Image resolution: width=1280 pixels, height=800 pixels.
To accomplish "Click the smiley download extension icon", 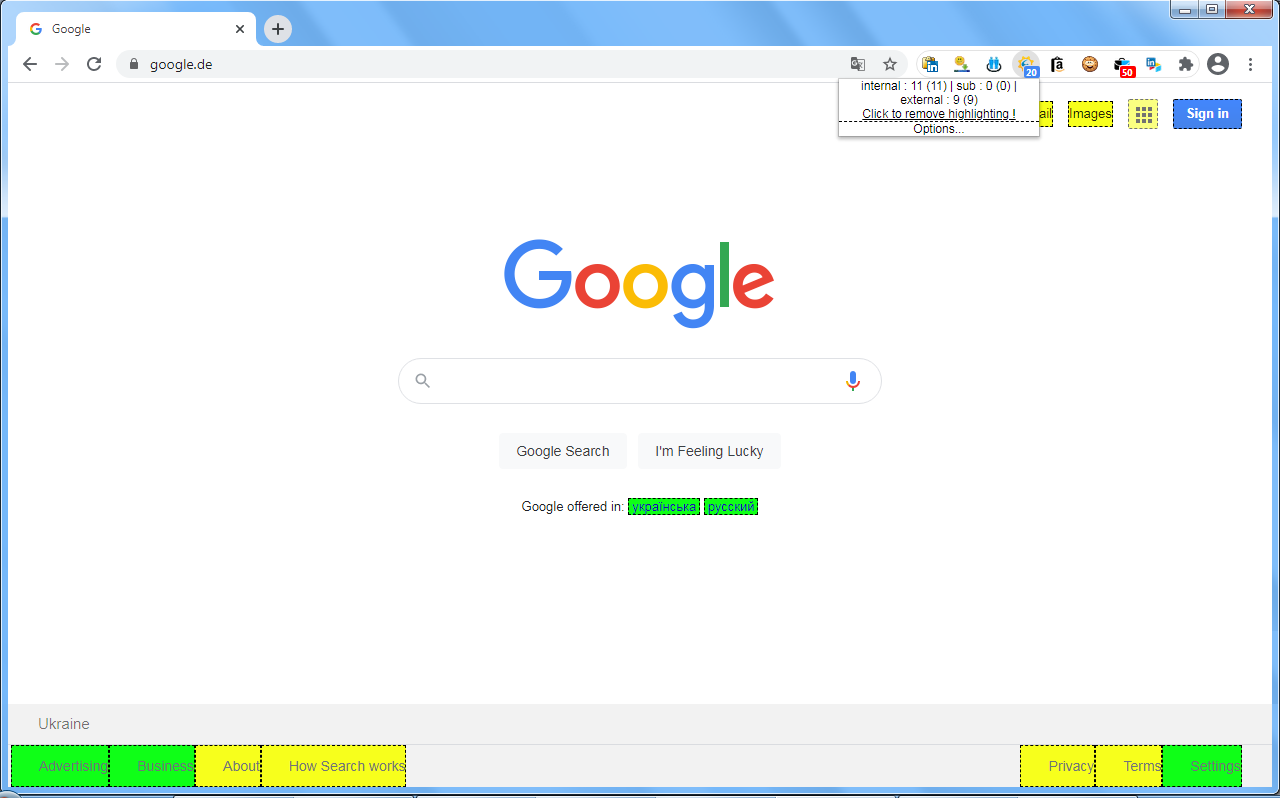I will [x=962, y=64].
